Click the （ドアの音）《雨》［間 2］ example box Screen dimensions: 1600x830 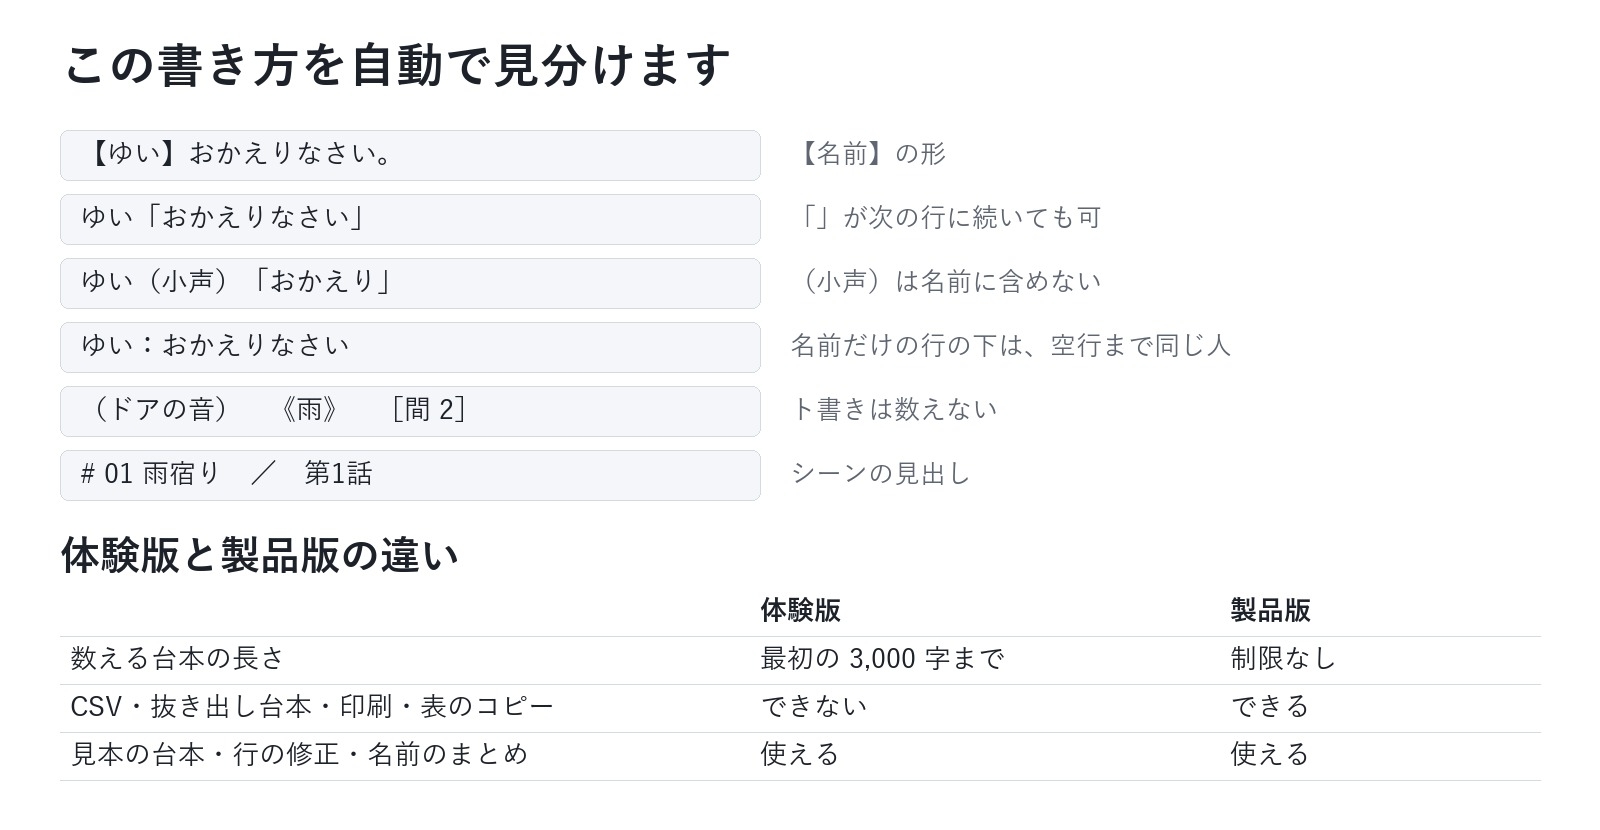(x=410, y=411)
